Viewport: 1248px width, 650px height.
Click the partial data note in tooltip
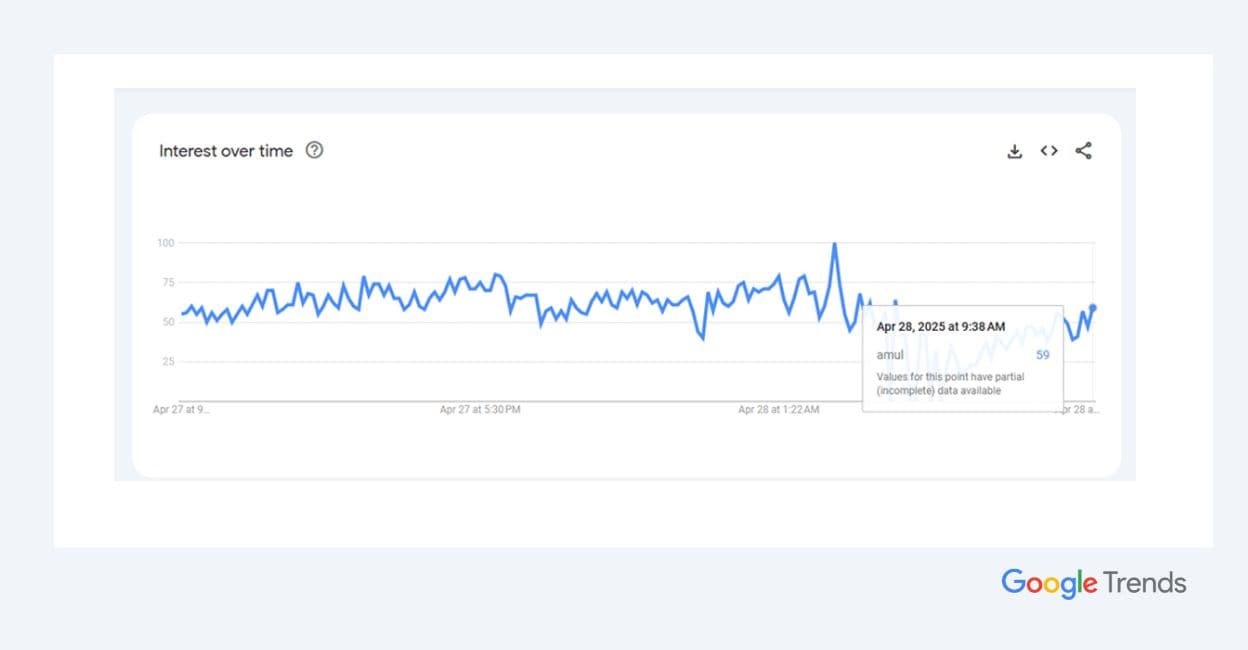tap(950, 384)
